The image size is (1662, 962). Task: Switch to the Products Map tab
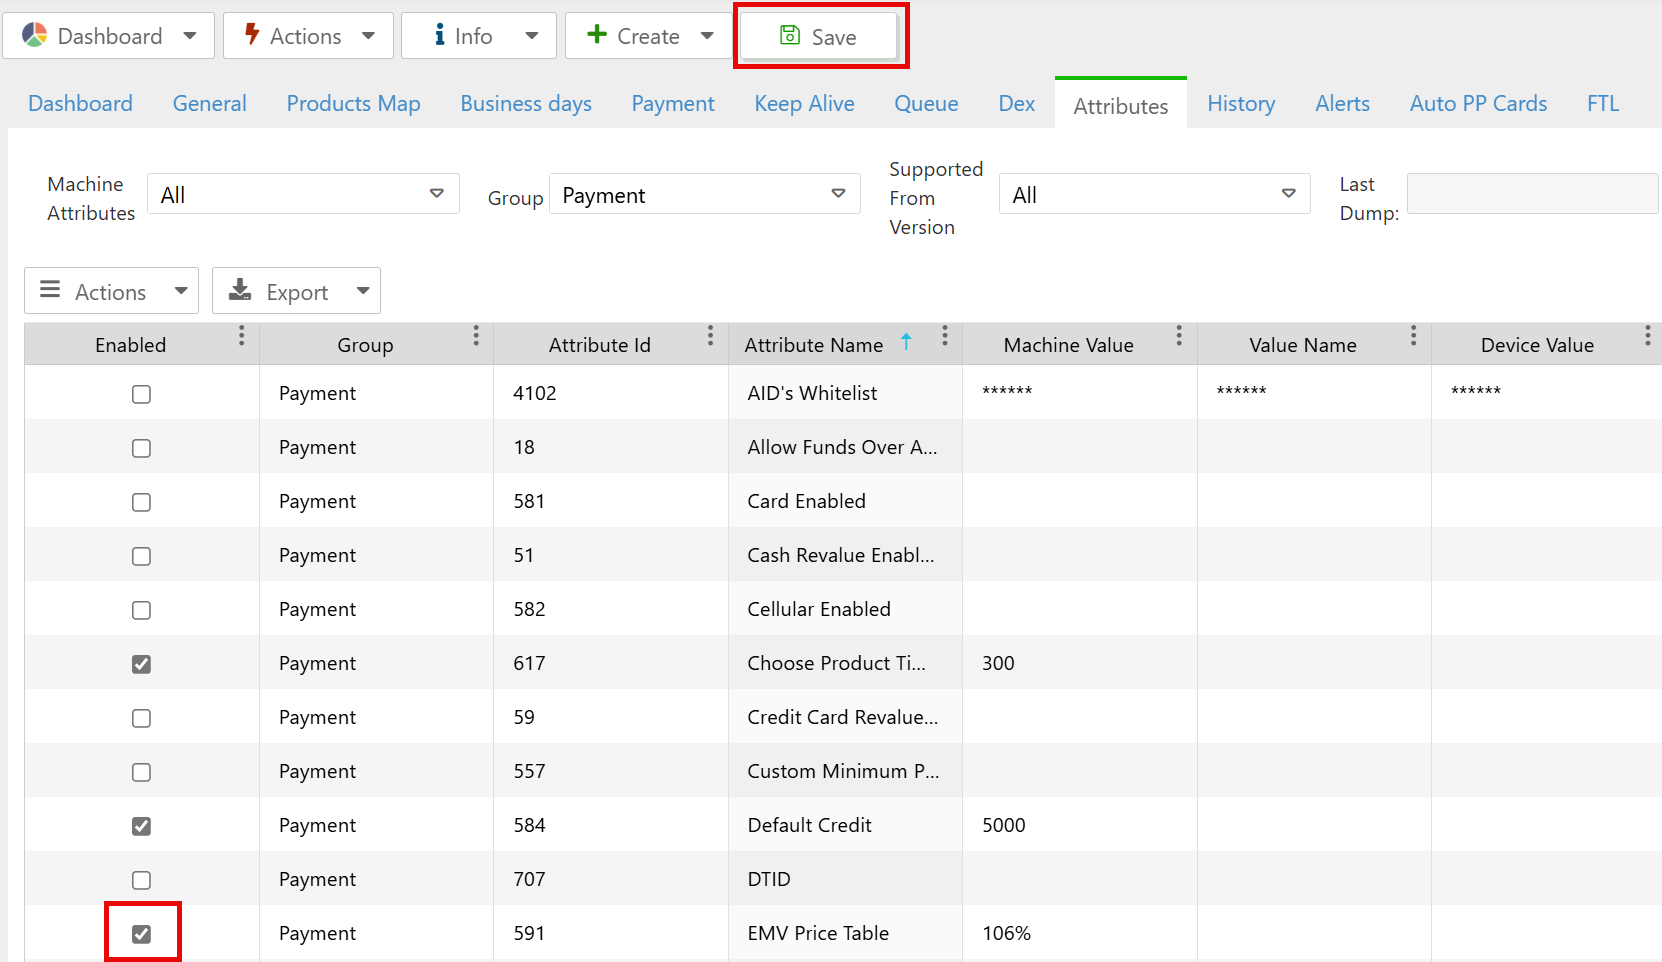tap(353, 104)
